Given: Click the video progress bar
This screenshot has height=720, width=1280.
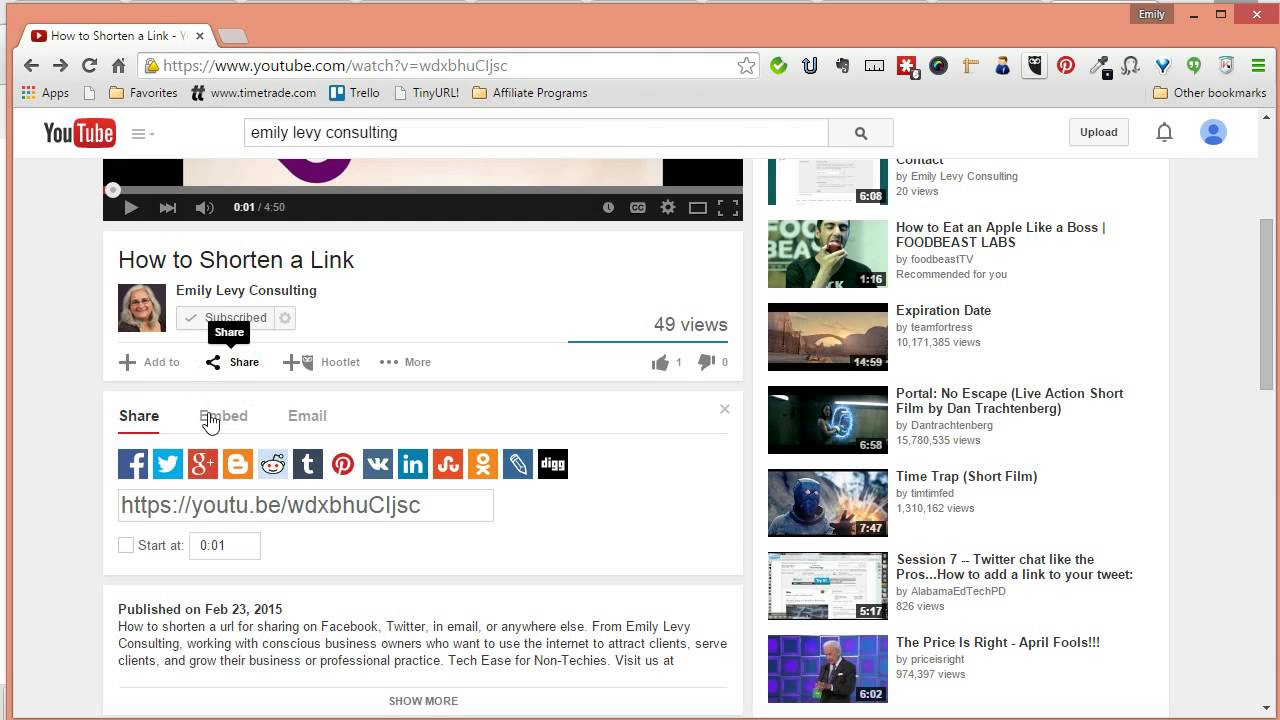Looking at the screenshot, I should pyautogui.click(x=423, y=189).
